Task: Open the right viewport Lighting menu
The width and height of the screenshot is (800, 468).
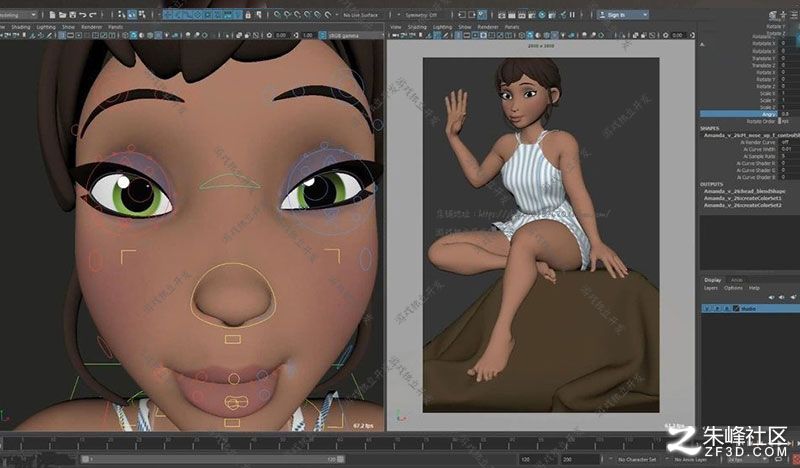Action: click(x=442, y=27)
